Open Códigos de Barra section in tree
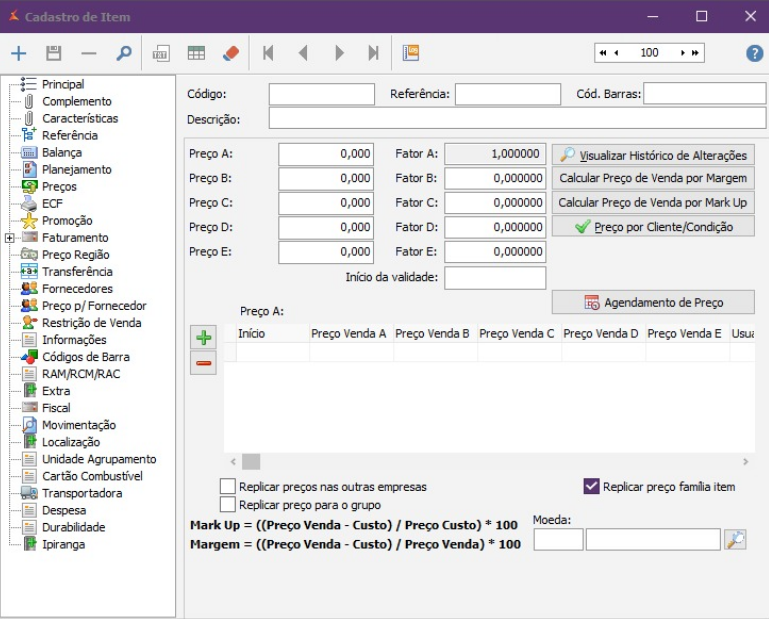The image size is (769, 619). (x=85, y=357)
